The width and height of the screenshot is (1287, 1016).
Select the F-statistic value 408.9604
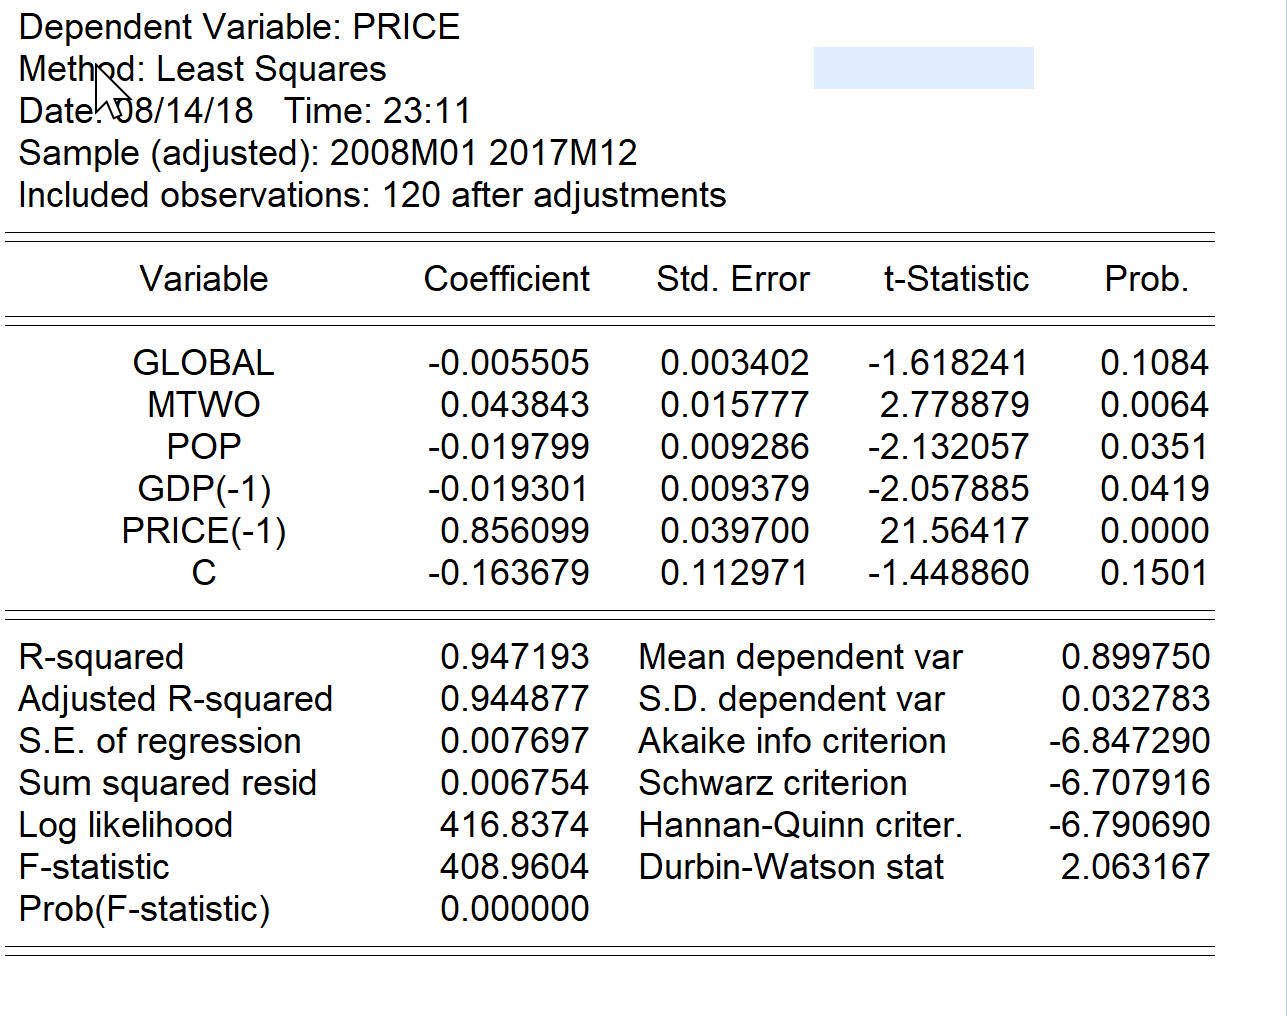click(514, 867)
